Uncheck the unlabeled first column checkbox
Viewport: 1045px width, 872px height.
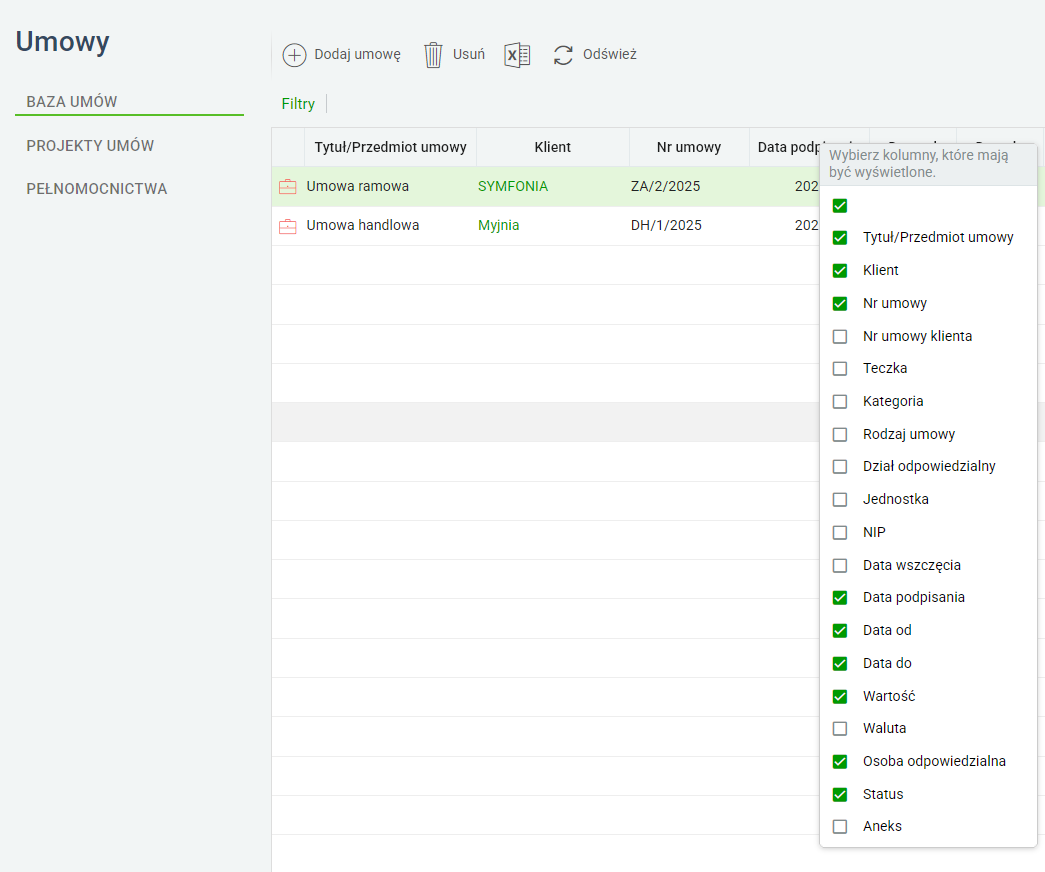(840, 205)
